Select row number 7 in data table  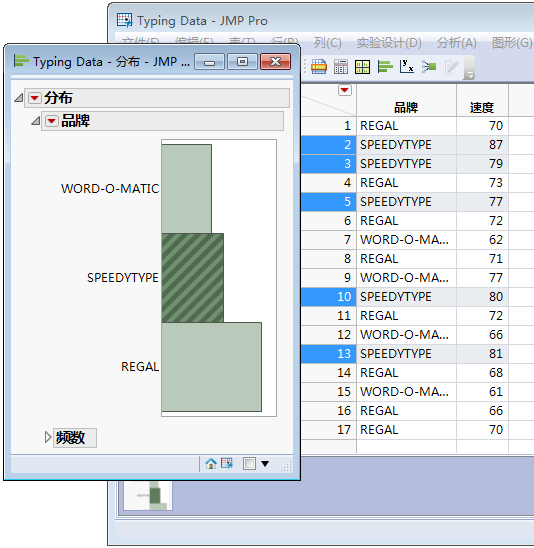click(x=329, y=240)
